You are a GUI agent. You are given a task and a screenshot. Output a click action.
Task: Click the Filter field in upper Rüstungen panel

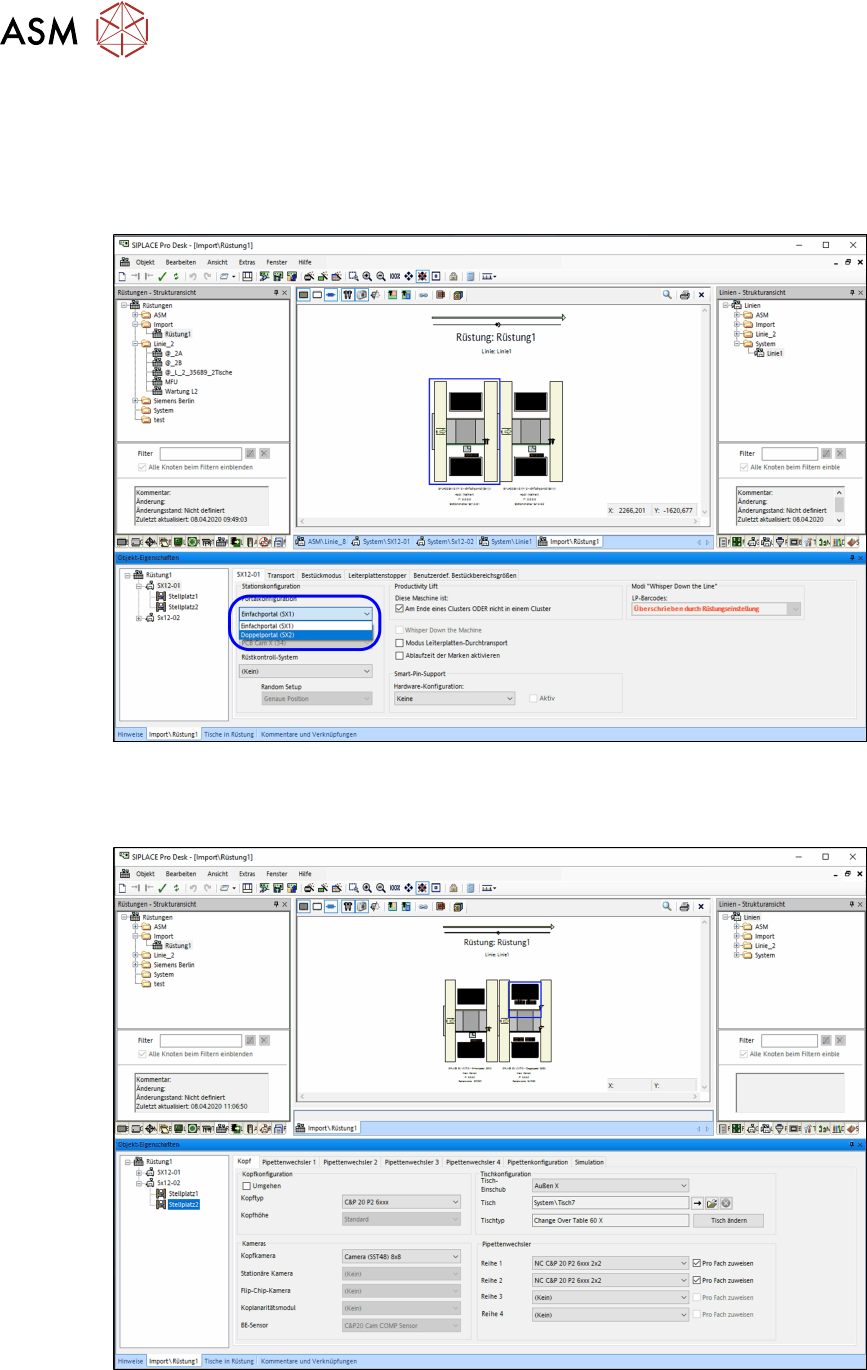click(200, 453)
